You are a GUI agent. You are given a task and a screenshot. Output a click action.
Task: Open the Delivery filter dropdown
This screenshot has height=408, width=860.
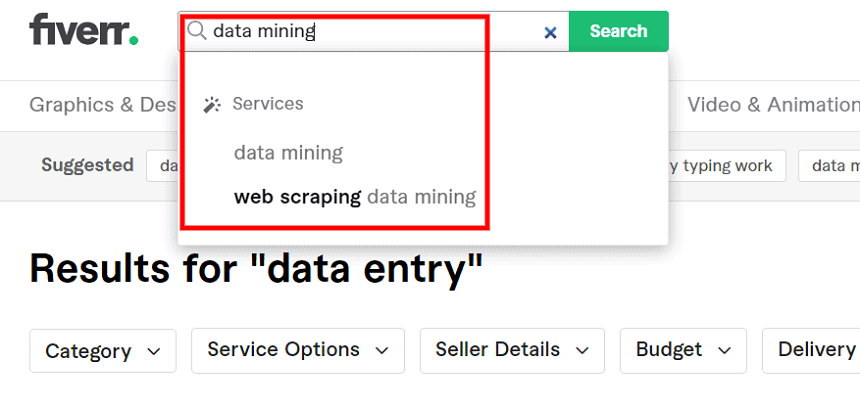811,350
